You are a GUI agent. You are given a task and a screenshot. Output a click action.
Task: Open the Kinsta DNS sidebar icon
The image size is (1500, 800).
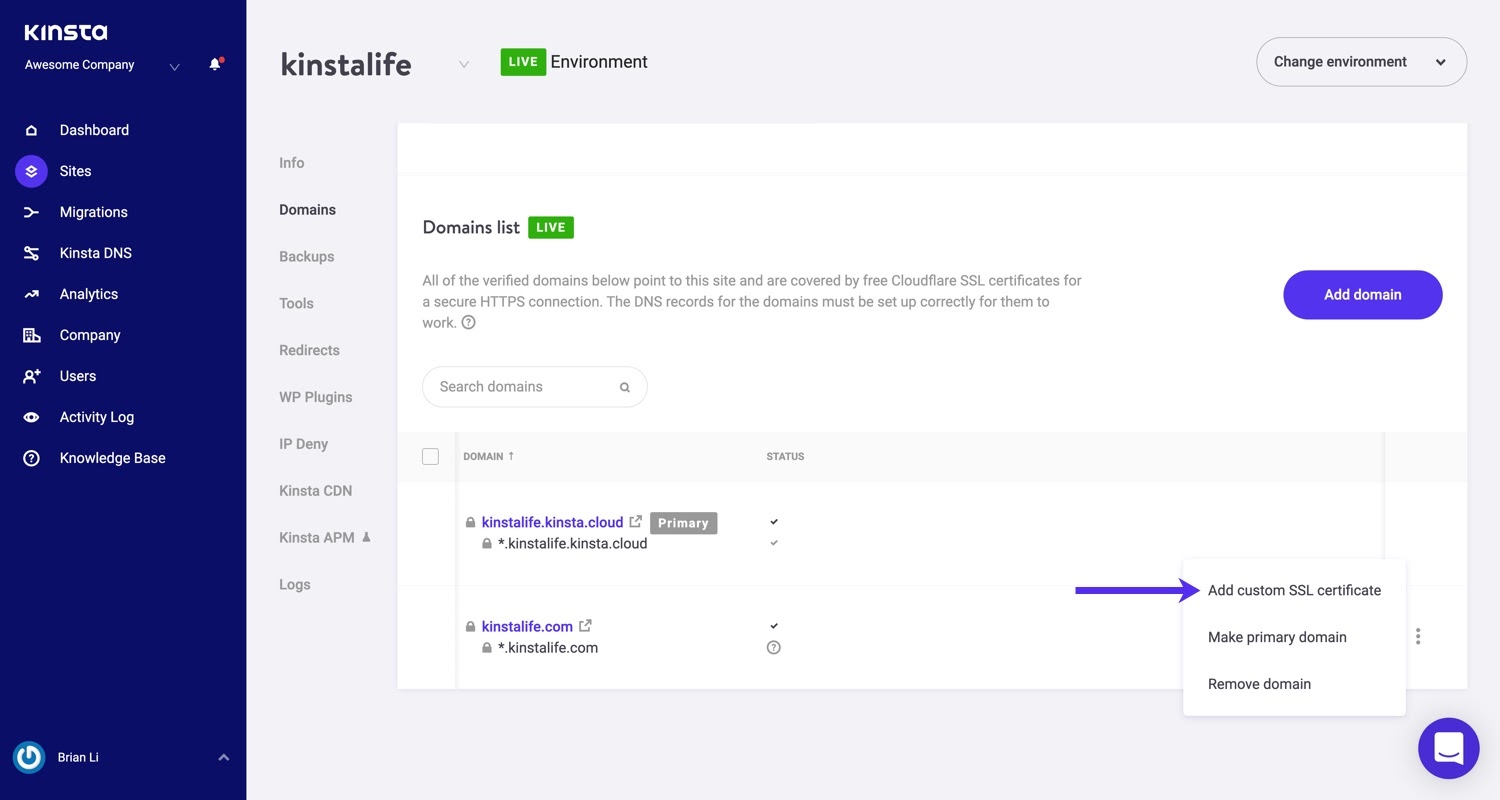pos(31,253)
